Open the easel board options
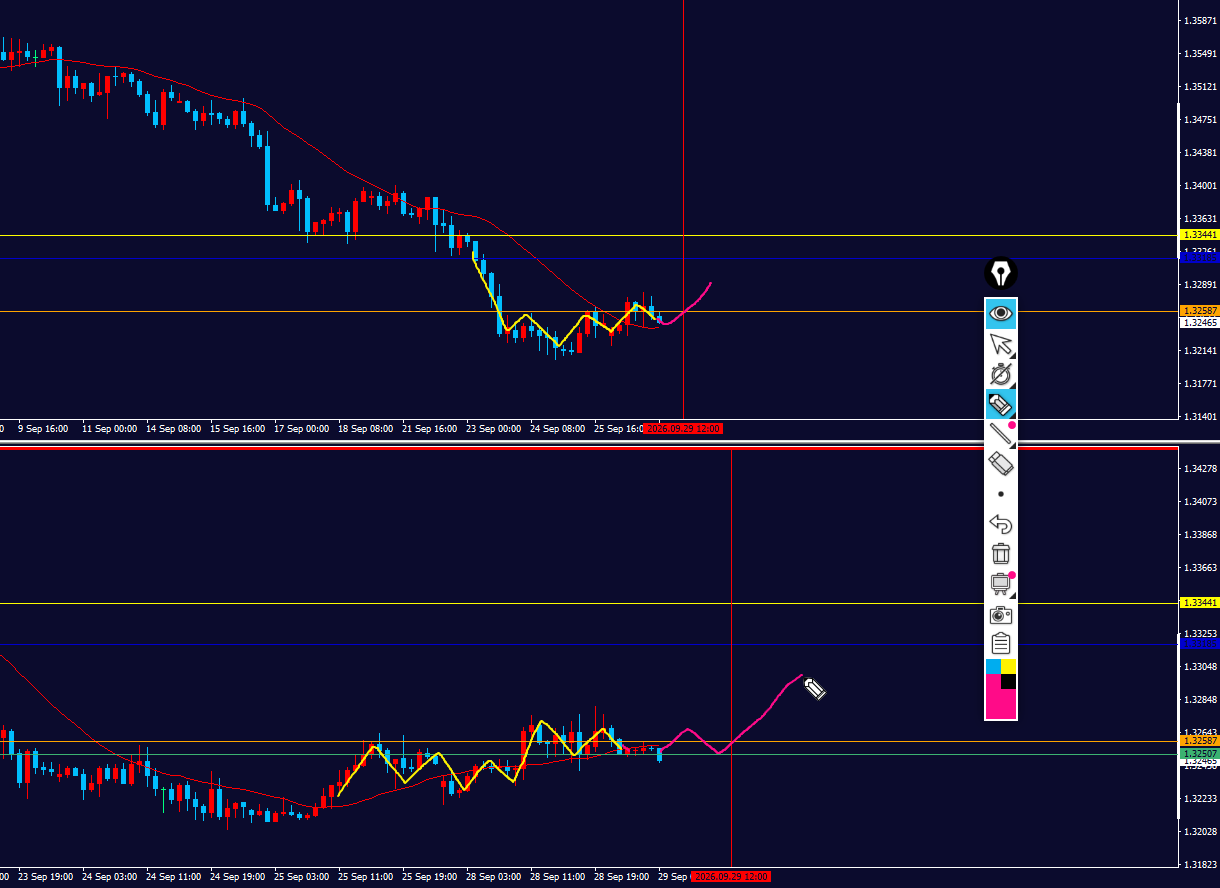The height and width of the screenshot is (888, 1220). point(1001,584)
